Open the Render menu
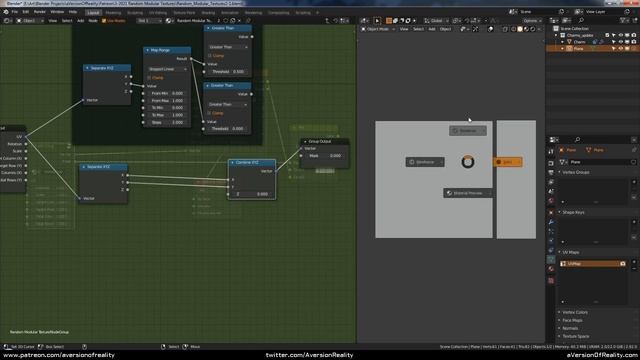Screen dimensions: 640x360 40,12
